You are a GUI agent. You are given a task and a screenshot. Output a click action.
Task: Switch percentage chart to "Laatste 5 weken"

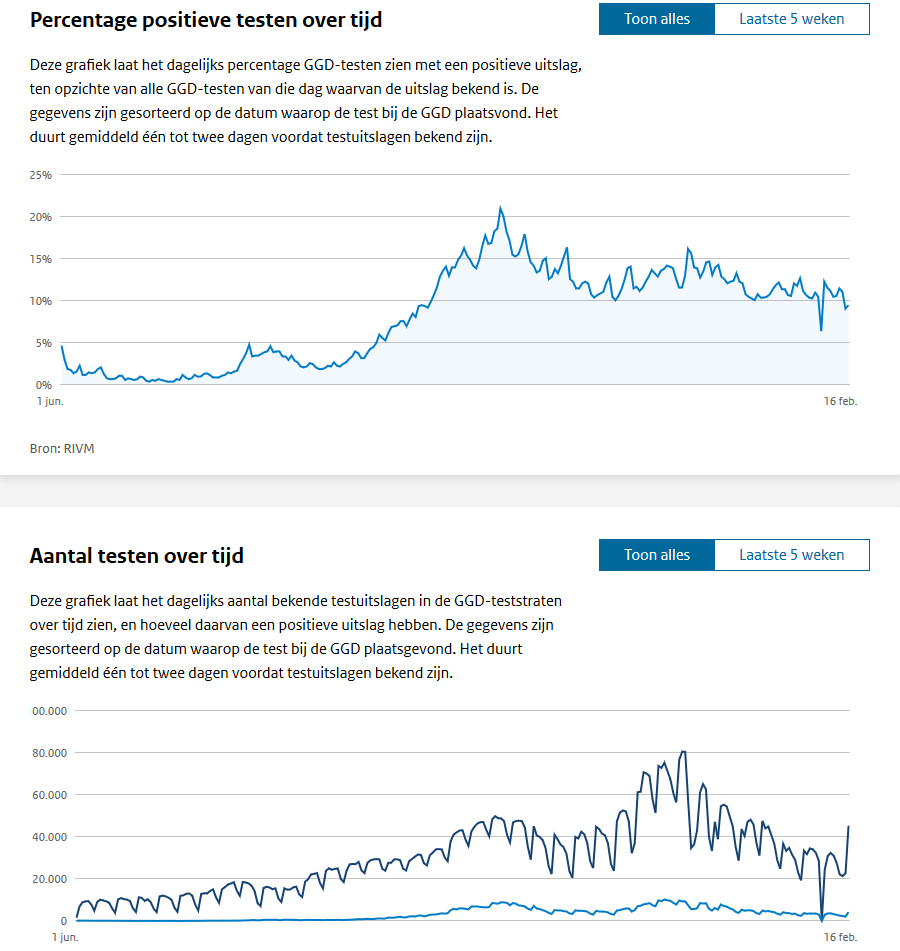click(791, 19)
